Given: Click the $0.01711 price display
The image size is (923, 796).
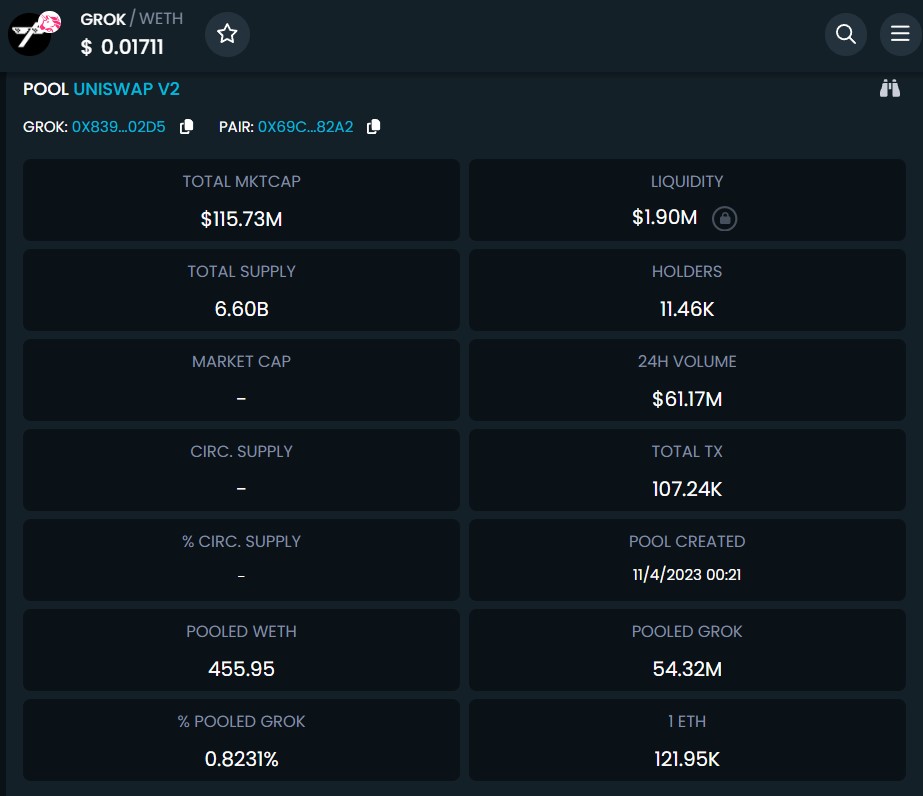Looking at the screenshot, I should coord(122,47).
